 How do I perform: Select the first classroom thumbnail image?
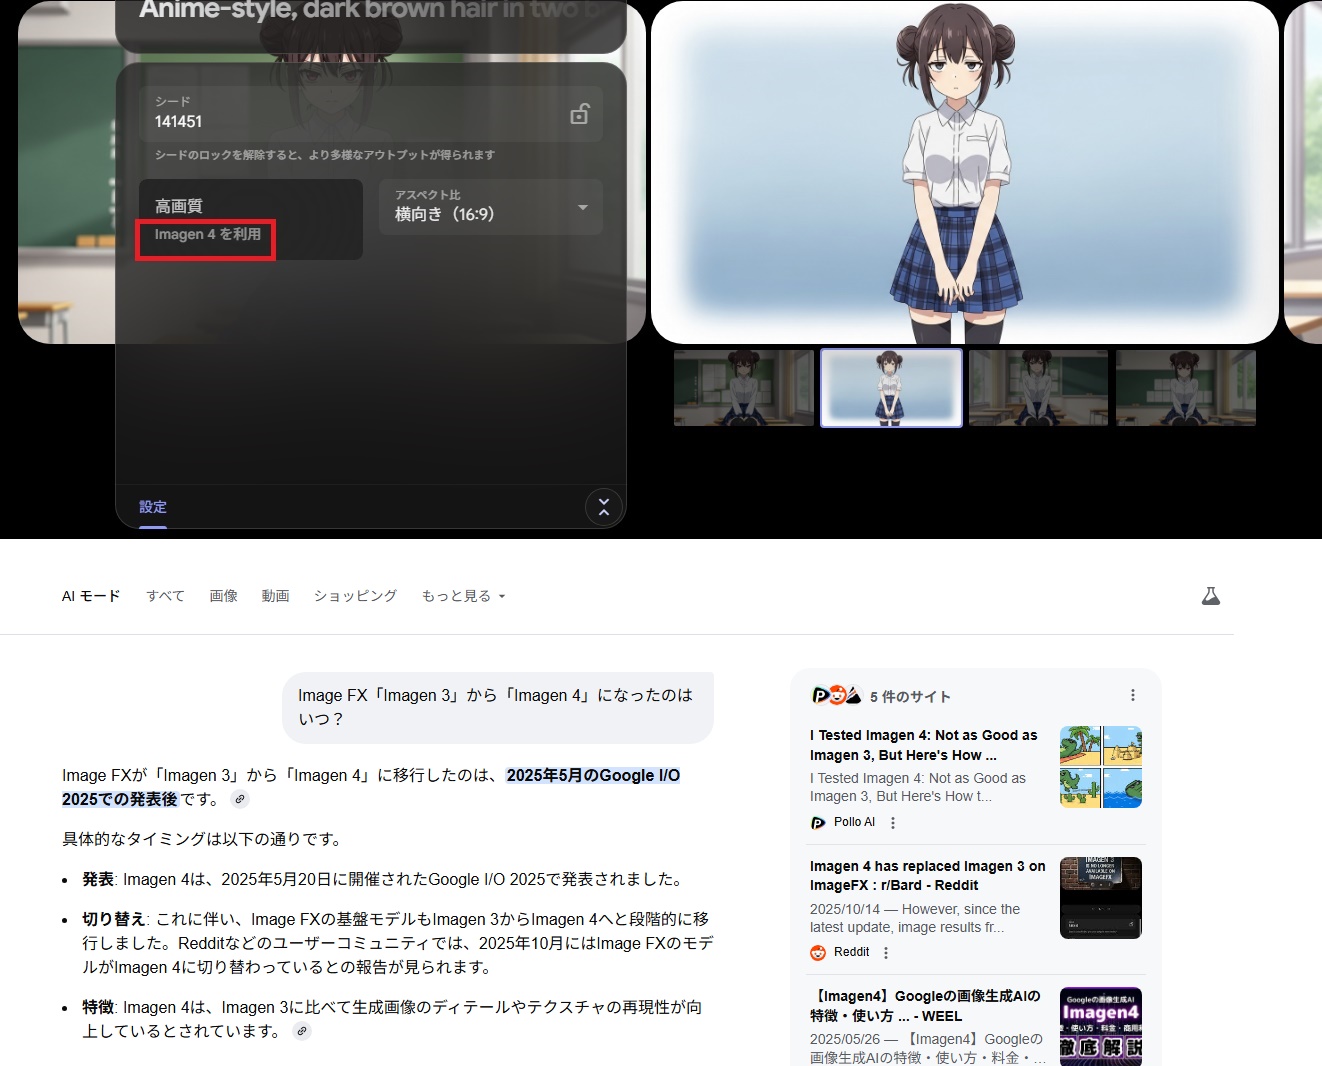click(743, 388)
